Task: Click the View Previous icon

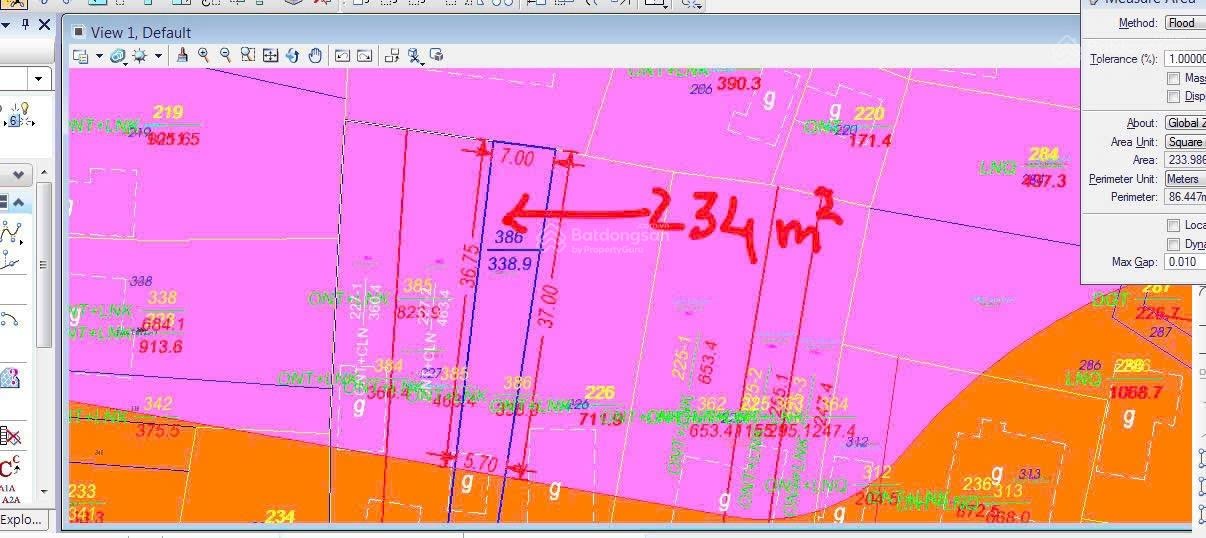Action: tap(342, 56)
